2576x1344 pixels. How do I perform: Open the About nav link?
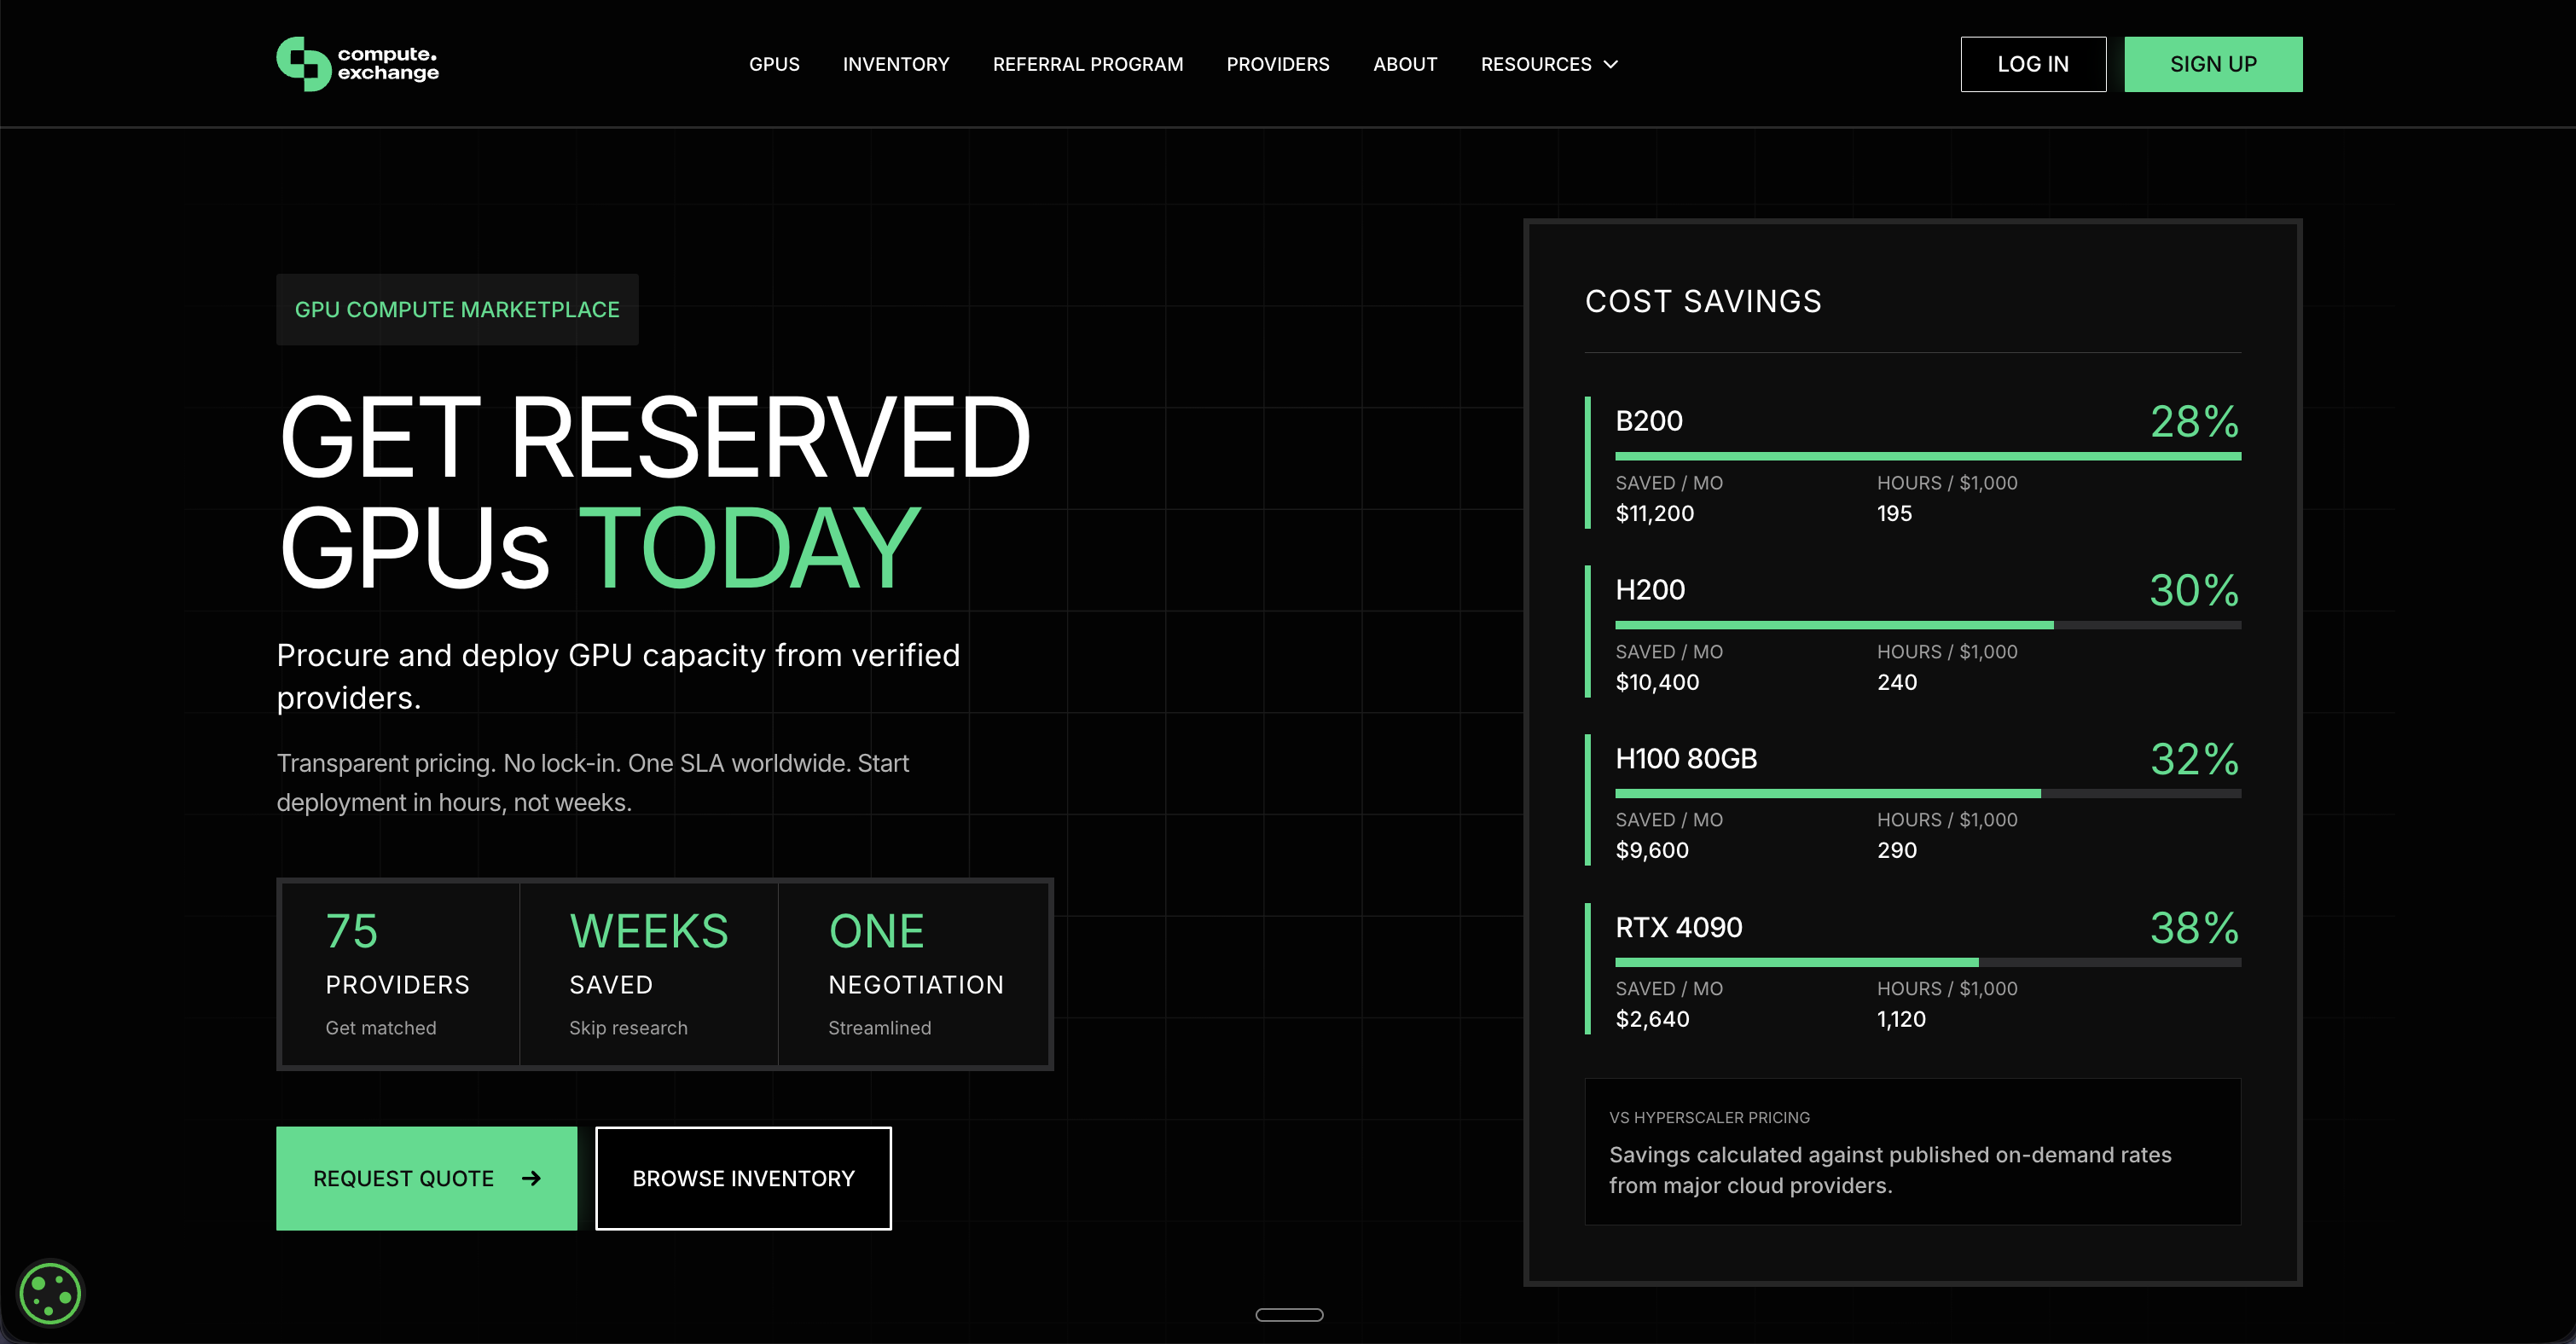pos(1404,64)
